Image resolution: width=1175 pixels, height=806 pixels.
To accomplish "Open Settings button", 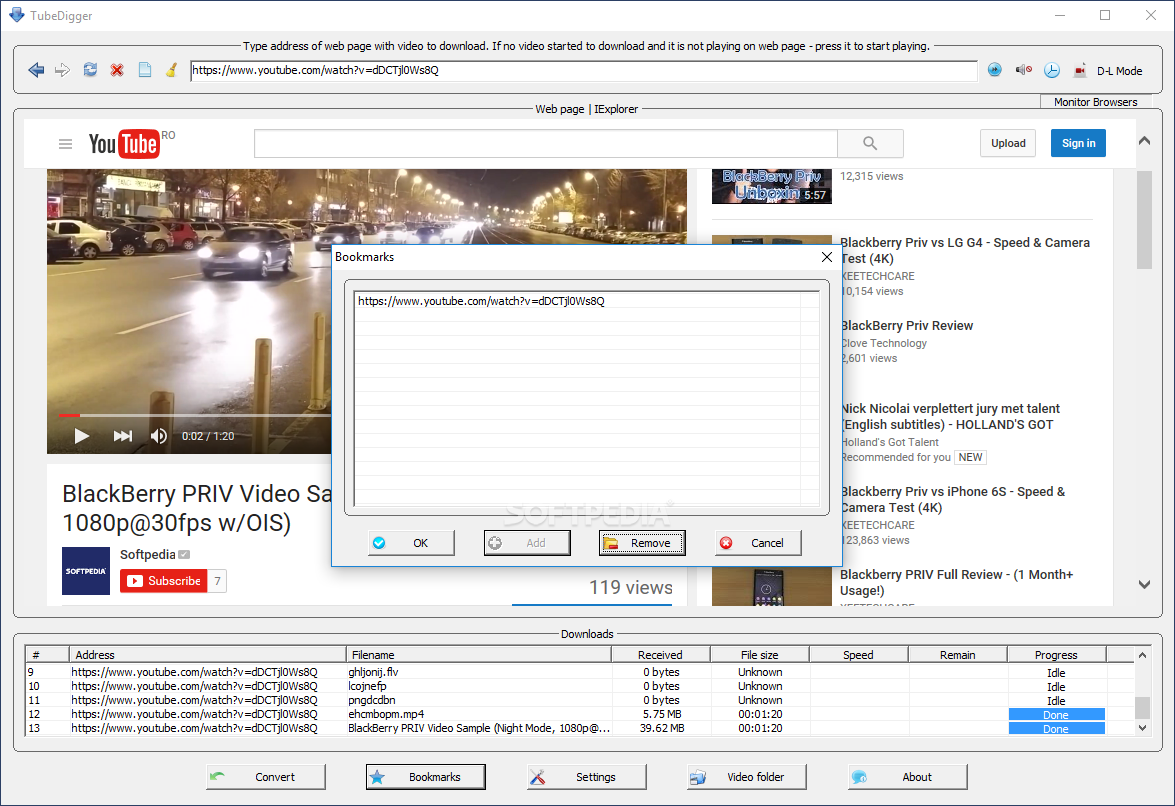I will (x=587, y=777).
